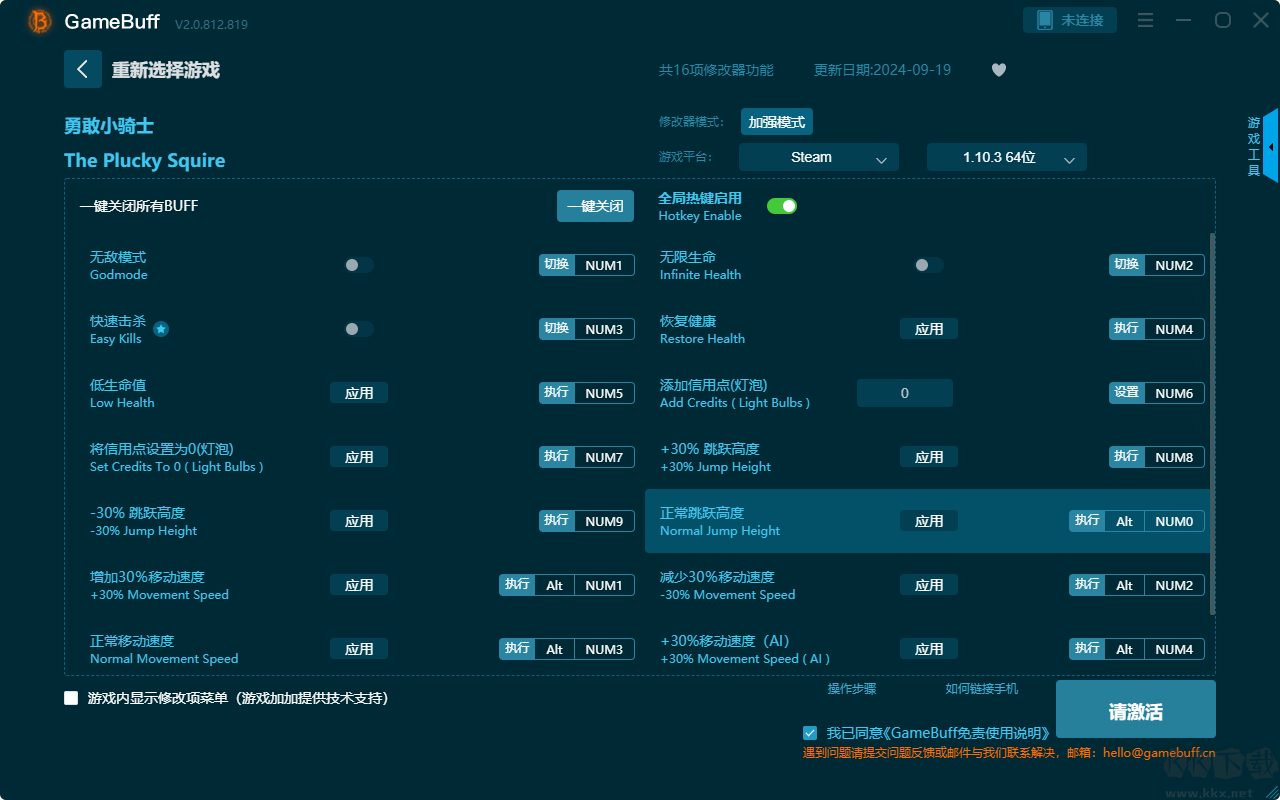Apply -30% Jump Height
This screenshot has width=1280, height=800.
(x=359, y=521)
